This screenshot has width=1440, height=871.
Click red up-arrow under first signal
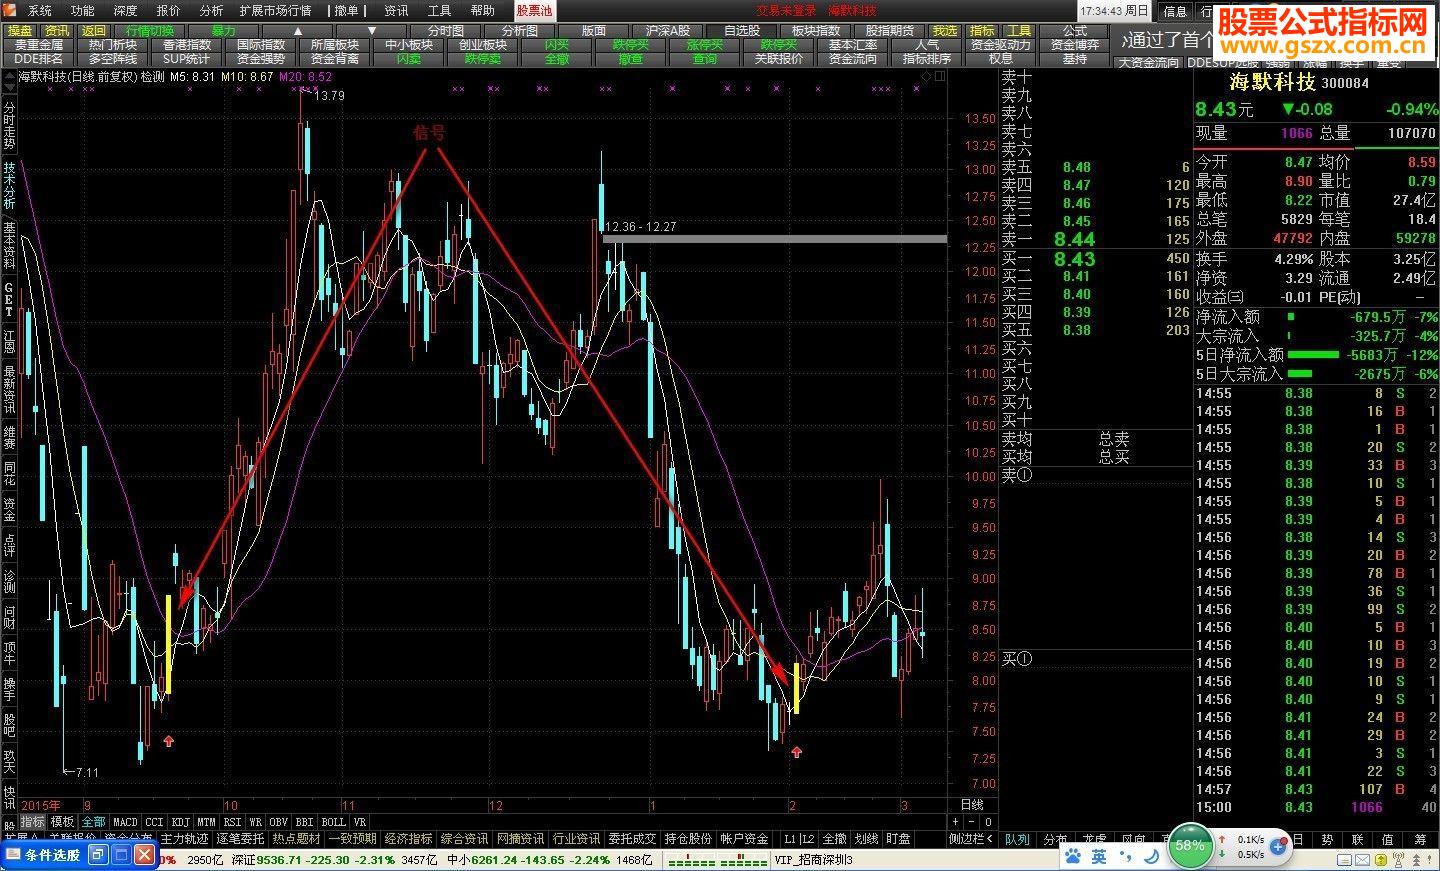(x=168, y=741)
